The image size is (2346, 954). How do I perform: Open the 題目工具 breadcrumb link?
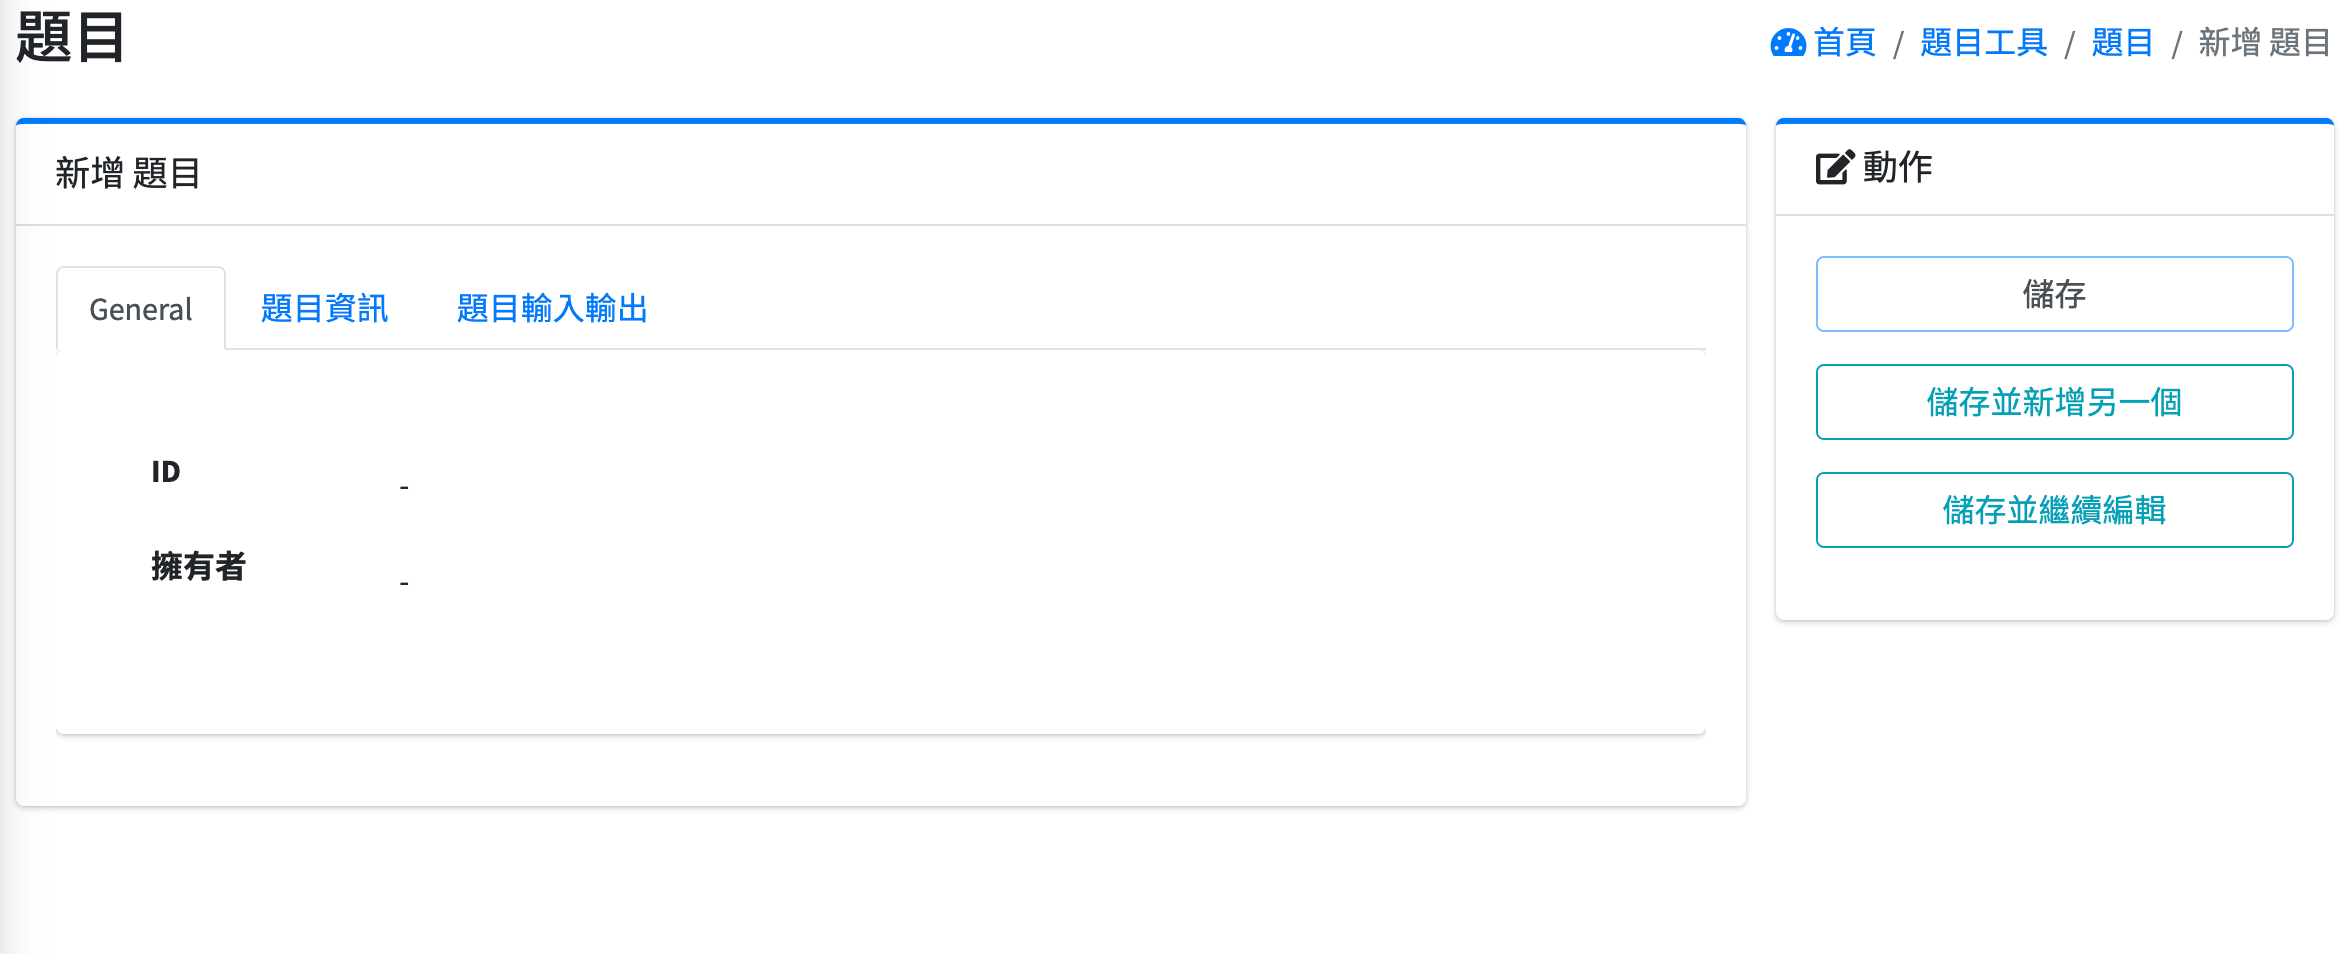coord(1984,43)
